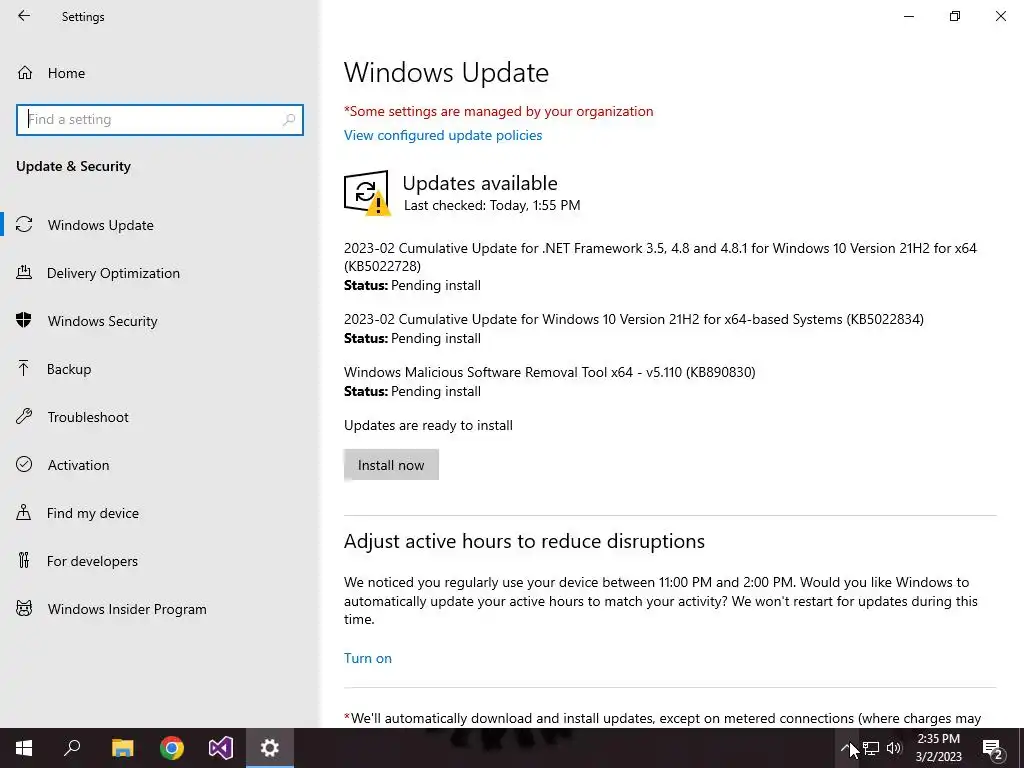Click the Malicious Software Removal Tool KB890830 text
This screenshot has height=768, width=1024.
click(x=549, y=372)
